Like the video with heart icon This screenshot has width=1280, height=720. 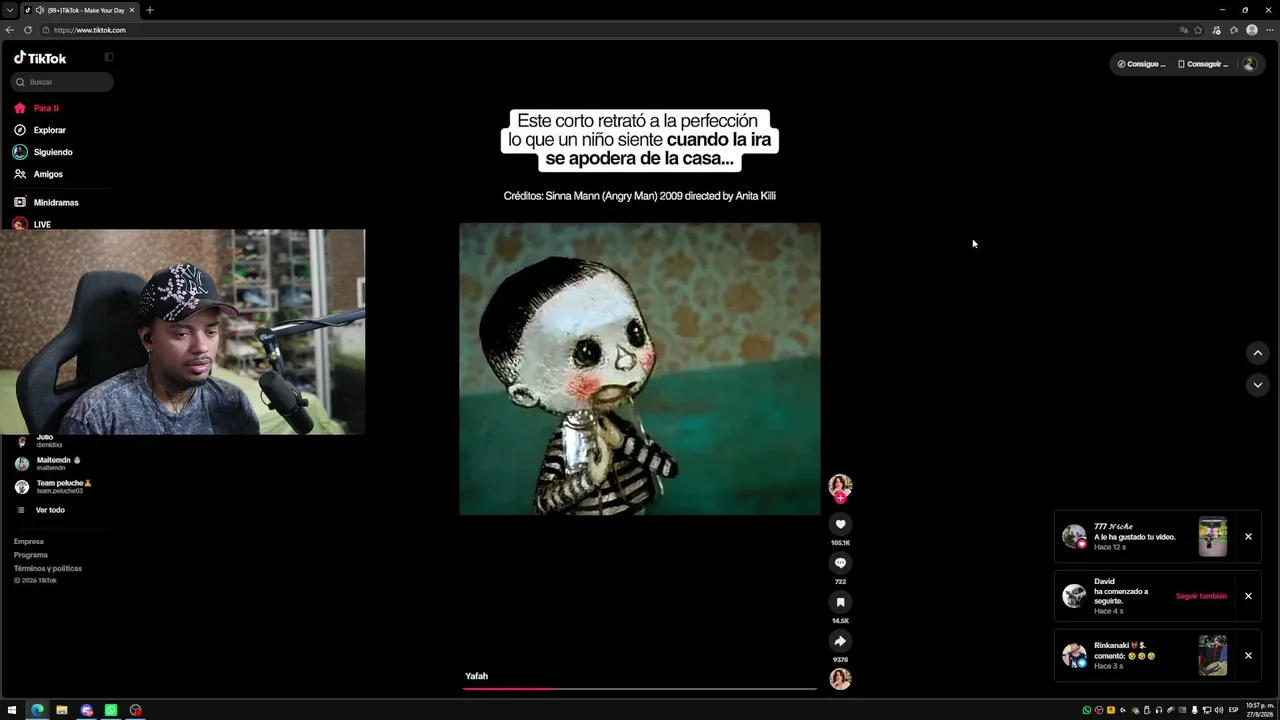(x=840, y=524)
